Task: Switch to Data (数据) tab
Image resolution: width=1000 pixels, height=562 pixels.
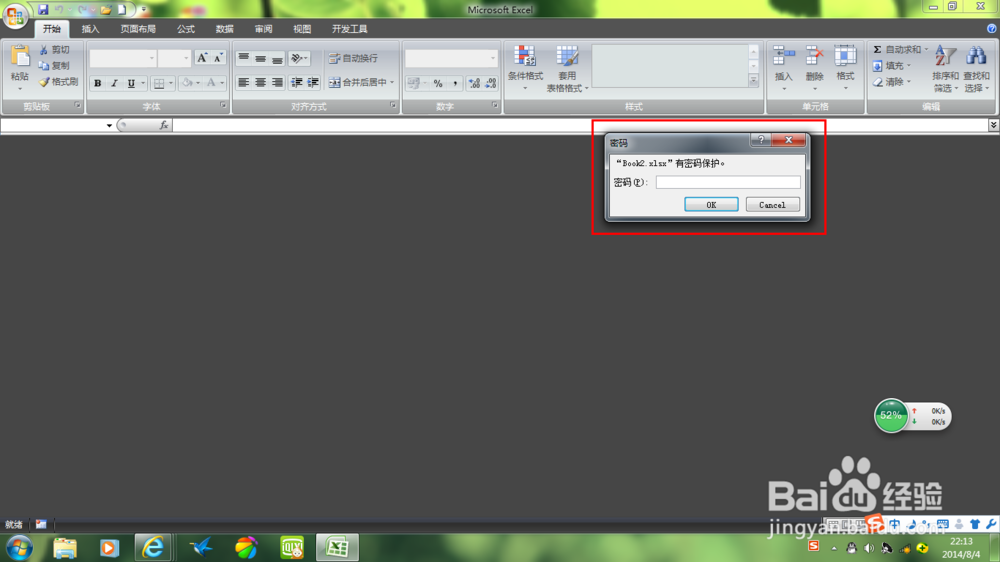Action: (x=224, y=29)
